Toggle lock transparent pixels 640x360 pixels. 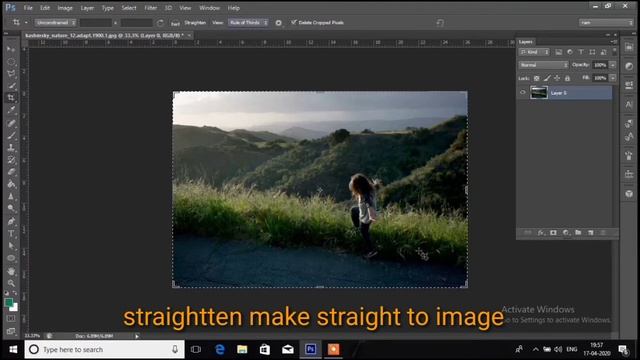(537, 78)
